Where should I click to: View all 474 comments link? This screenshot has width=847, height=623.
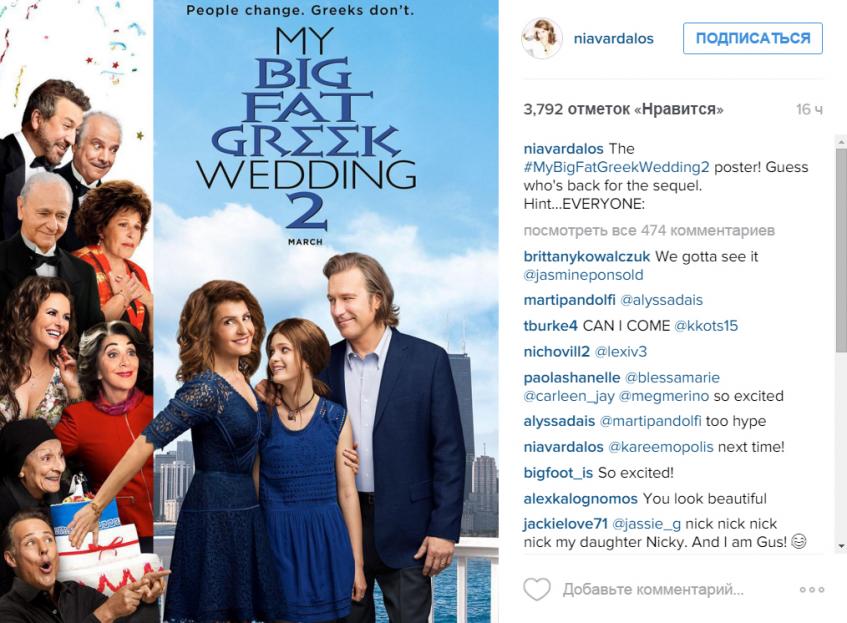coord(649,231)
